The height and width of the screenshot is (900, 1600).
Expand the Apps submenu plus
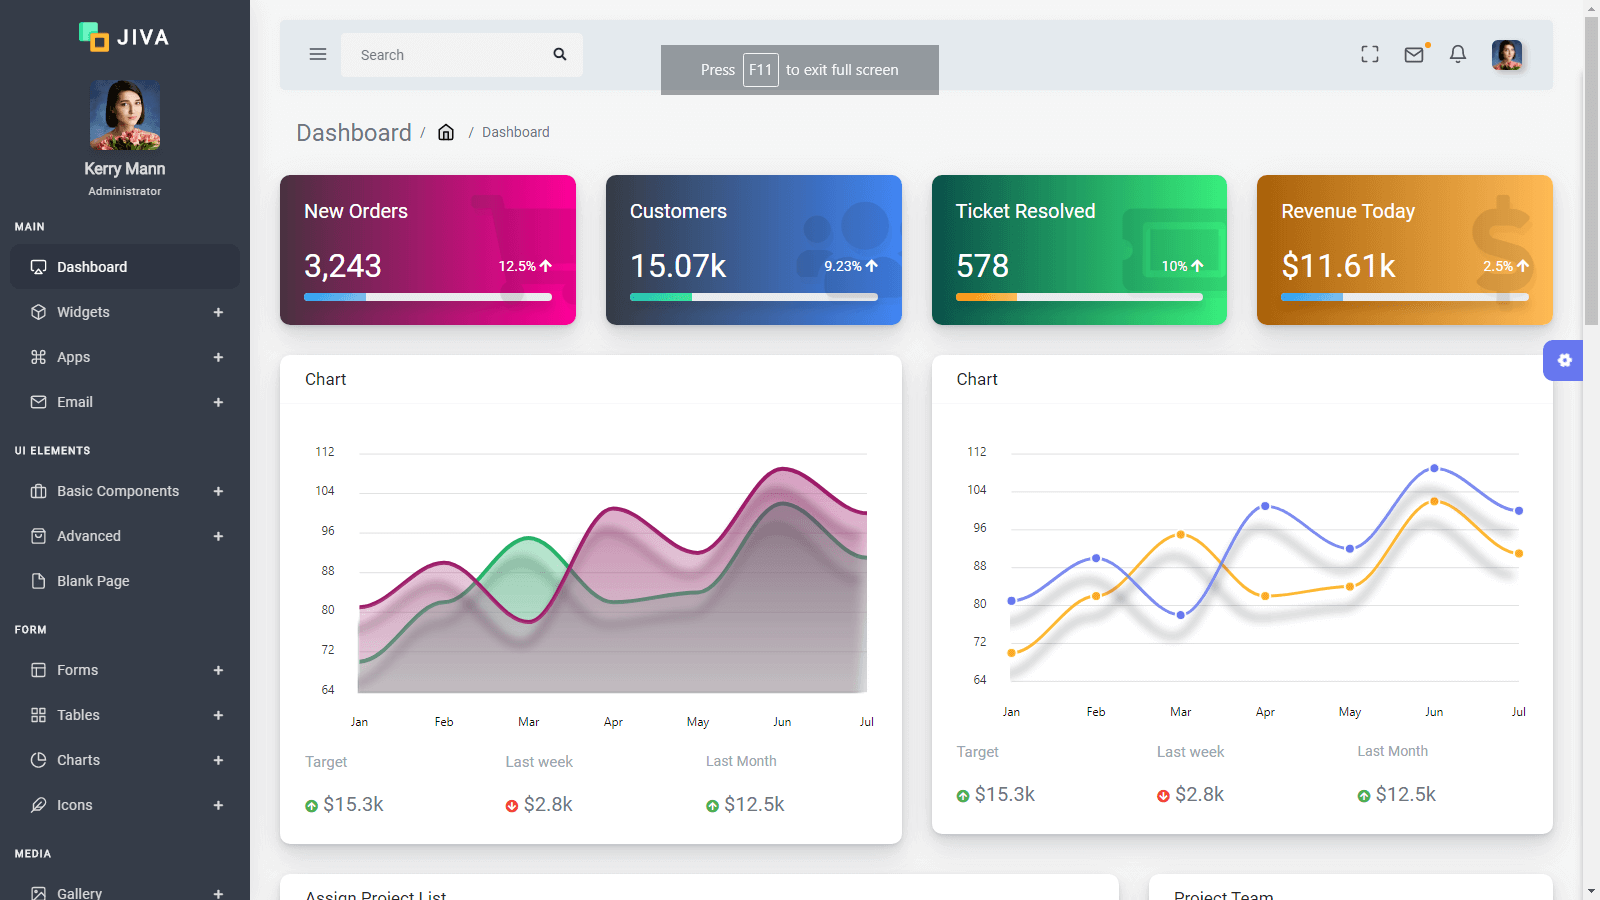218,357
